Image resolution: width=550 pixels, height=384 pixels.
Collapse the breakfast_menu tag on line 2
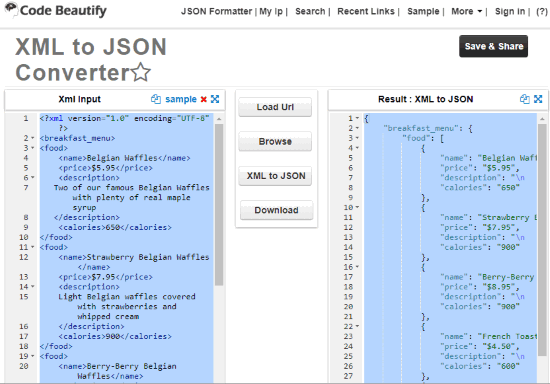(x=33, y=138)
